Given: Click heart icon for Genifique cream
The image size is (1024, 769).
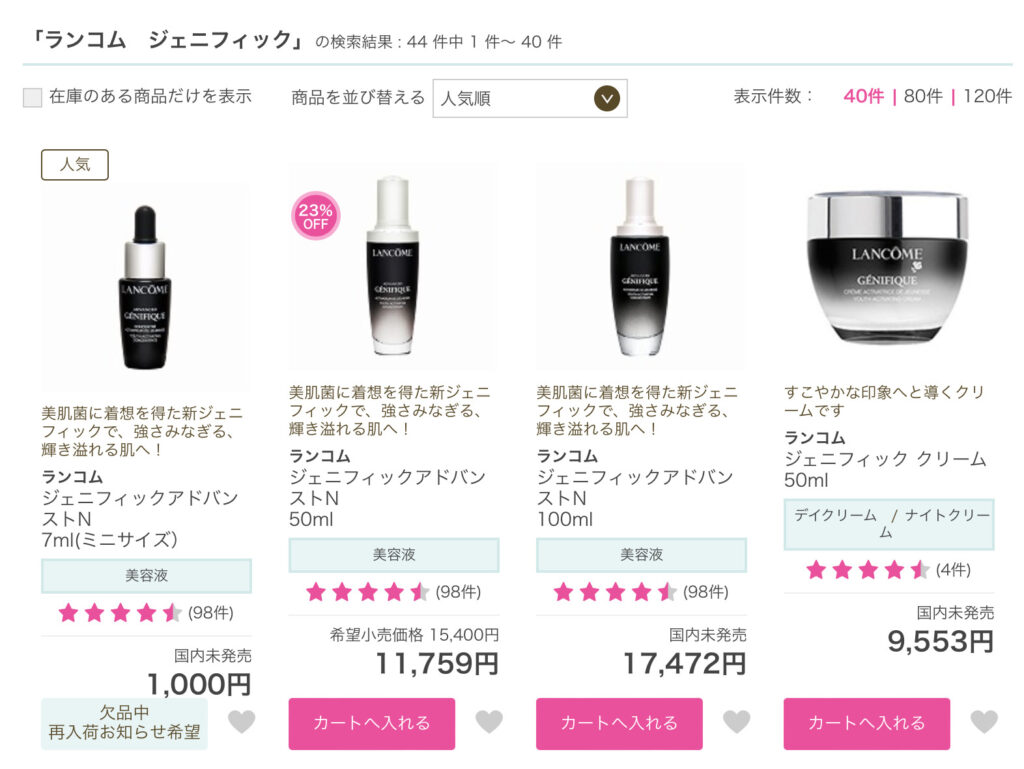Looking at the screenshot, I should tap(984, 721).
